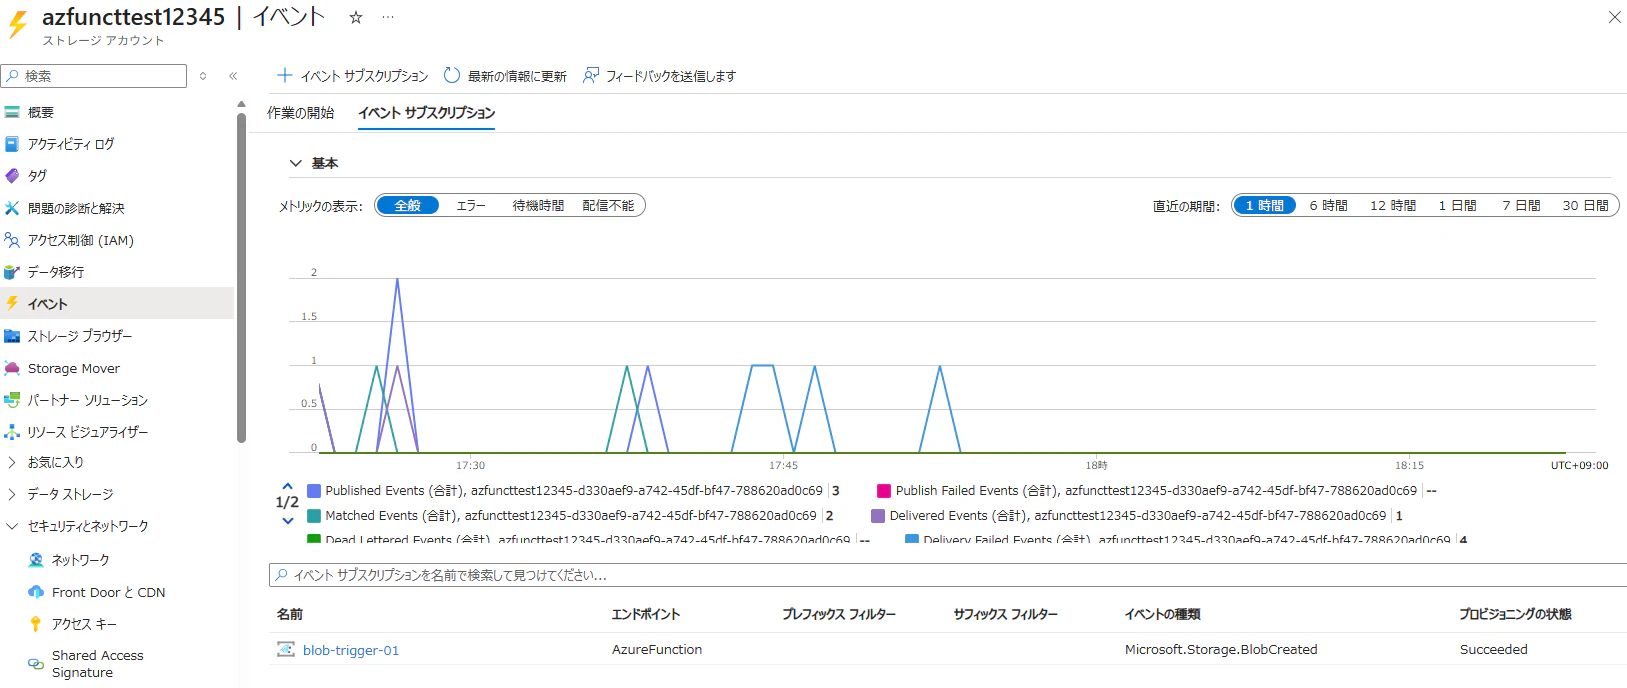Set the period to 1 日間
The image size is (1627, 688).
pyautogui.click(x=1457, y=206)
